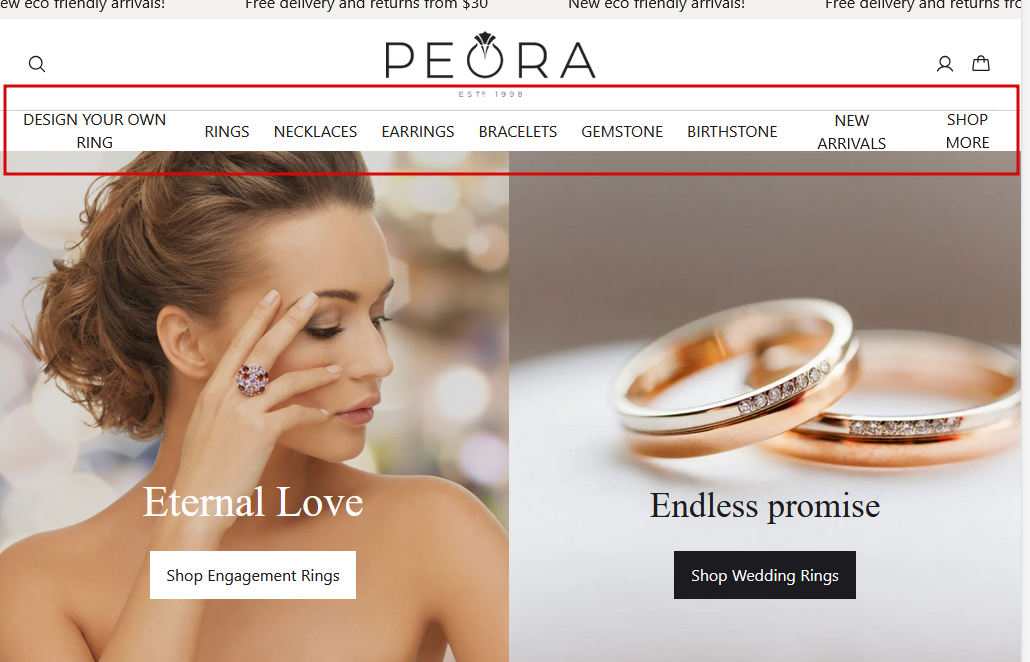Visit the New Arrivals section
This screenshot has height=662, width=1030.
tap(851, 132)
